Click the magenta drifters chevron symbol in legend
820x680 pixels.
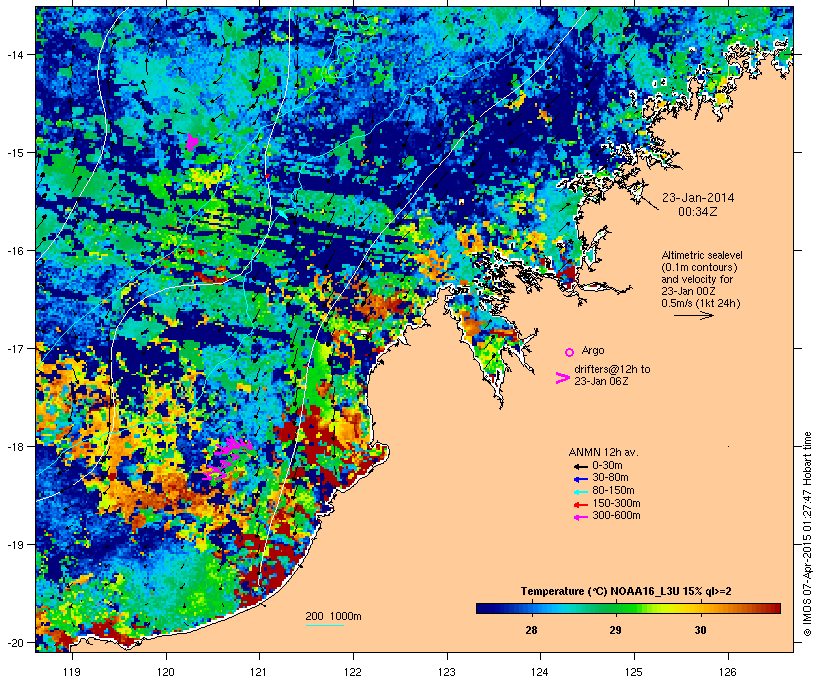[562, 378]
